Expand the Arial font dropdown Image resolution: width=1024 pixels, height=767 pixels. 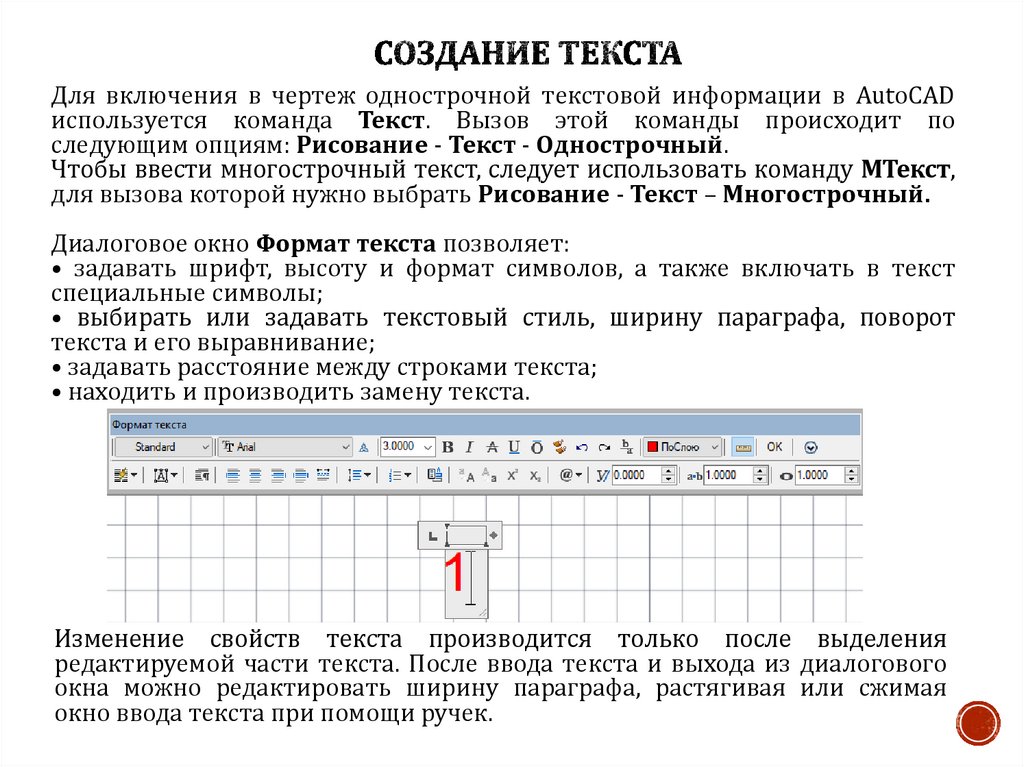coord(285,447)
